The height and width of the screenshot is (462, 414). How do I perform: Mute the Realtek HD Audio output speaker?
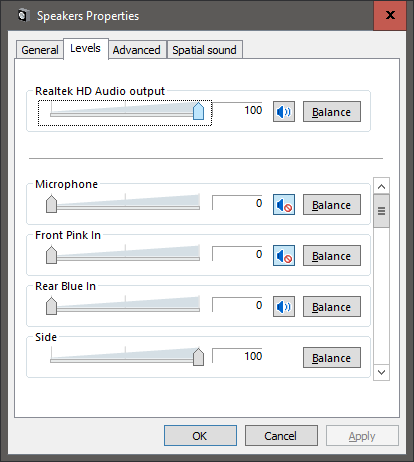[284, 112]
